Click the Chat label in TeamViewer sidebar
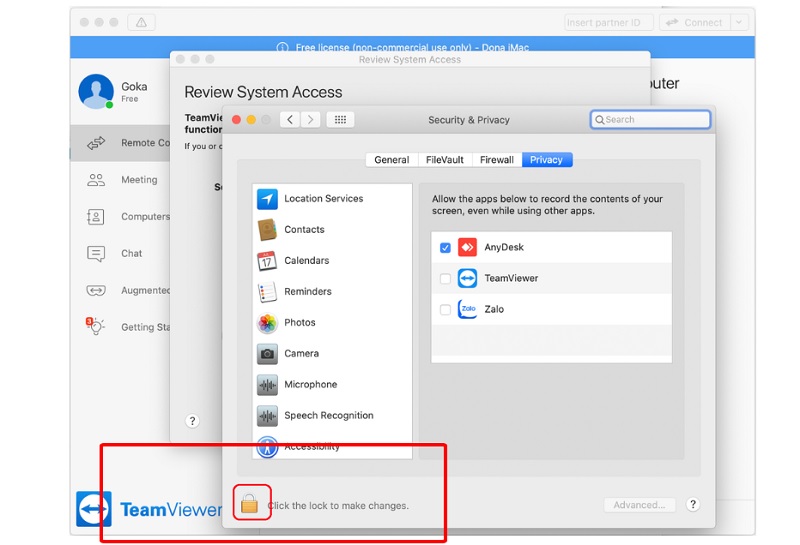The image size is (800, 545). tap(132, 253)
